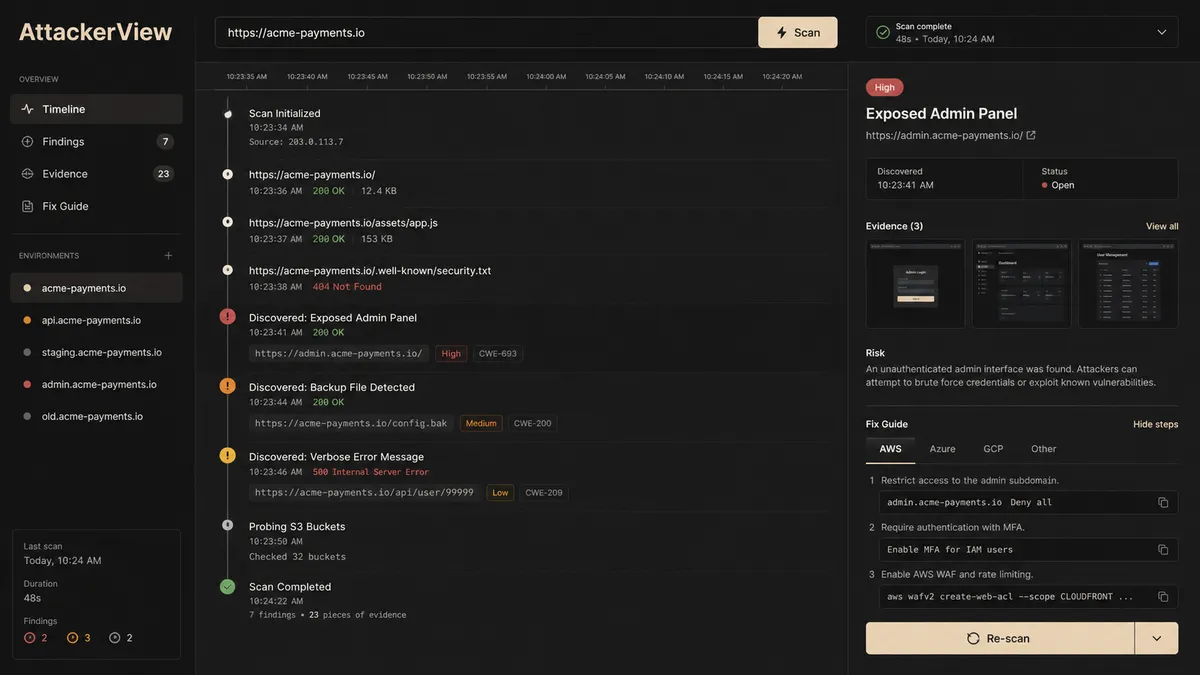Start scan with the Scan button
1200x675 pixels.
click(x=798, y=32)
